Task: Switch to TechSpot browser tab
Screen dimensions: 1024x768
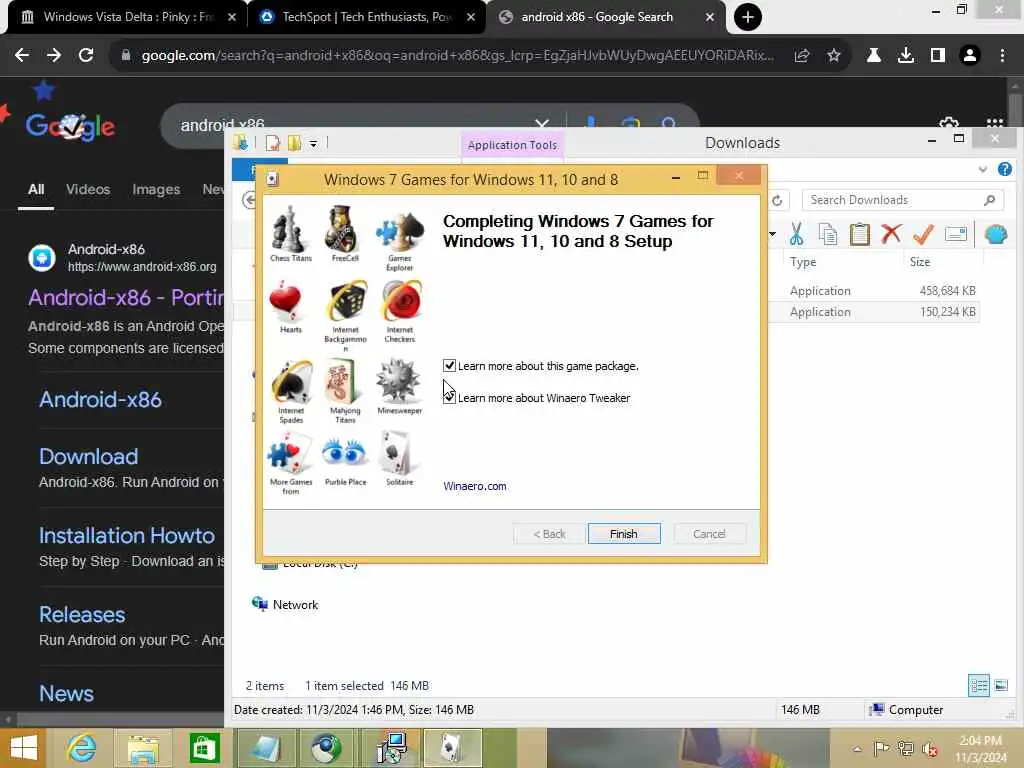Action: click(367, 17)
